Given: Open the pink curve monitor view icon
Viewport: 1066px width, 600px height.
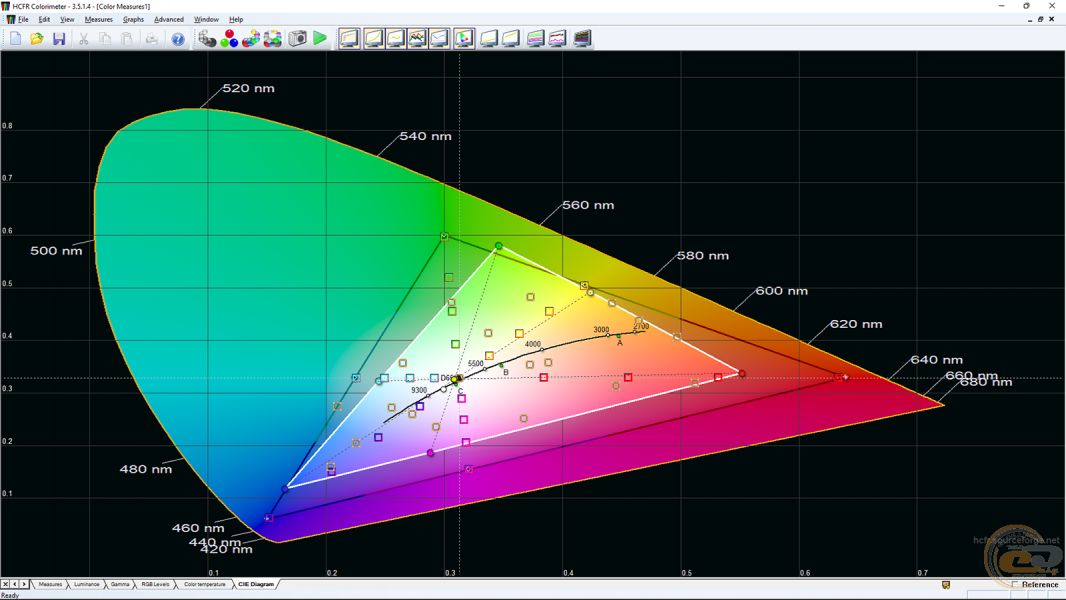Looking at the screenshot, I should coord(557,39).
